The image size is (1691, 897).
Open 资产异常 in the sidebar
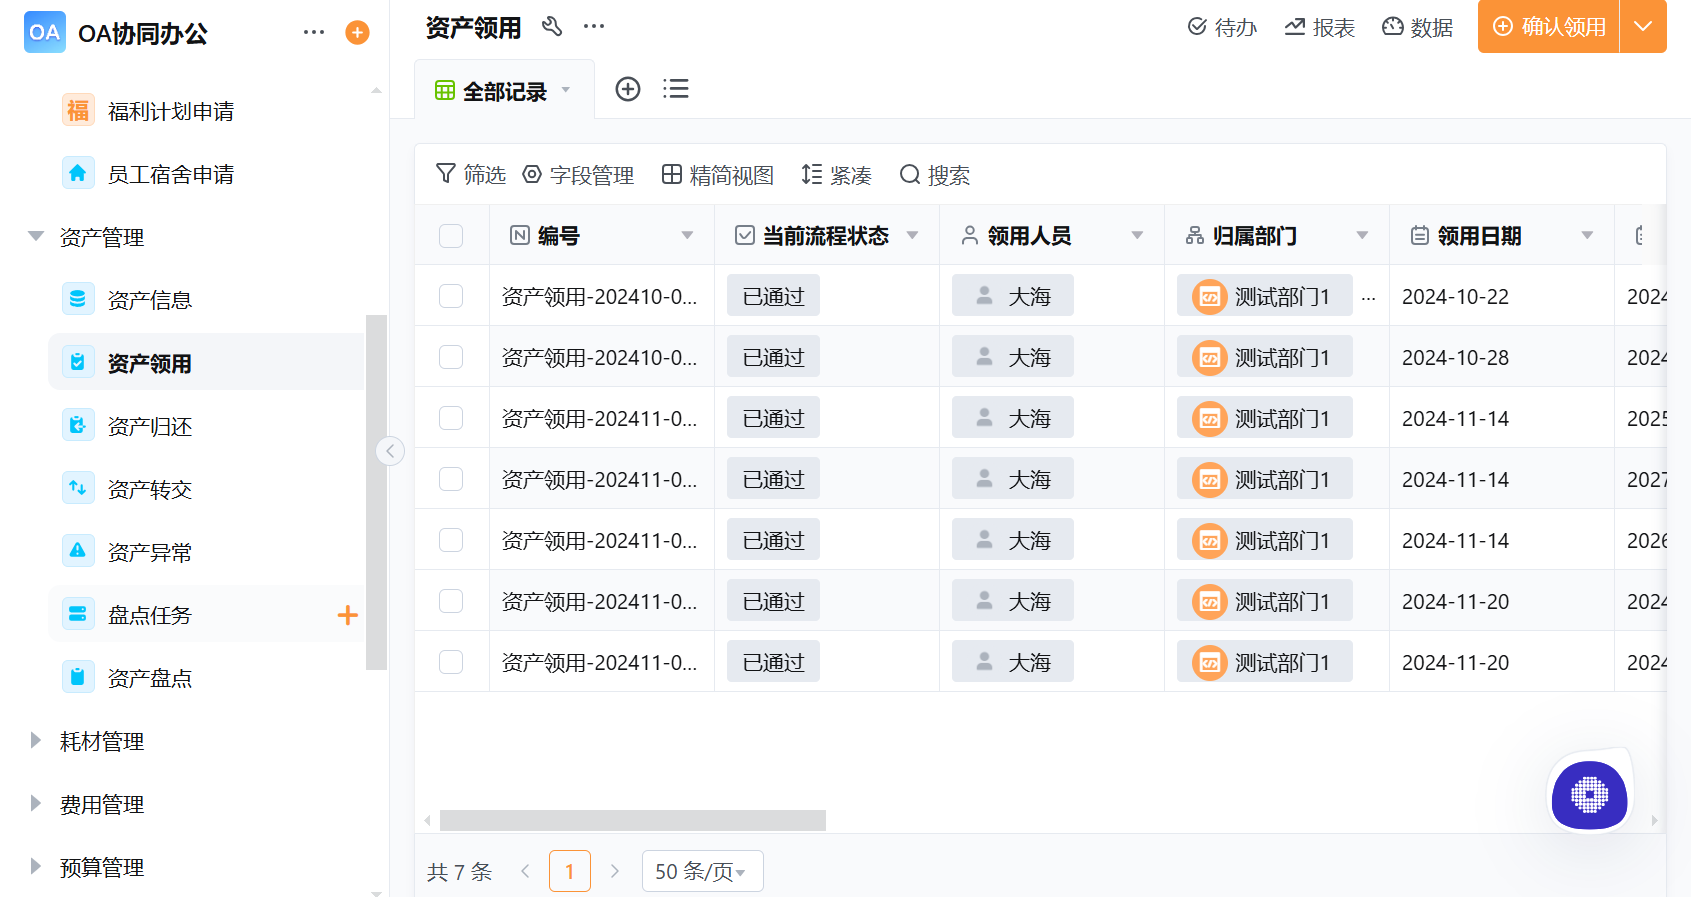[x=150, y=552]
